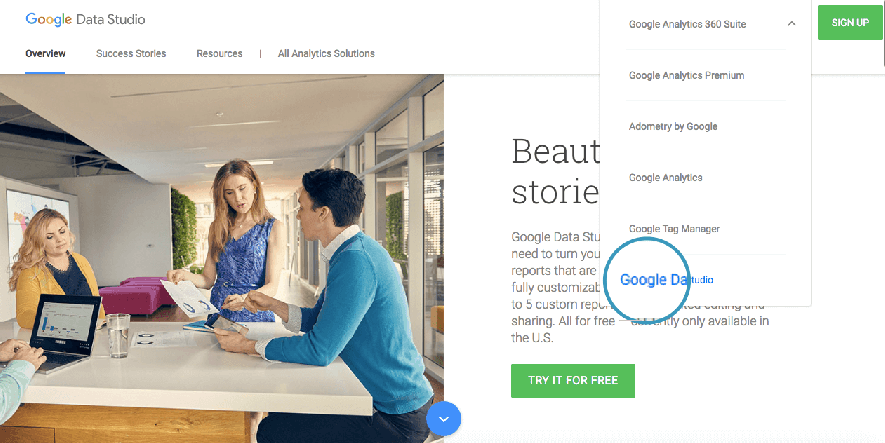Click the green SIGN UP button
The image size is (885, 443).
pos(850,23)
